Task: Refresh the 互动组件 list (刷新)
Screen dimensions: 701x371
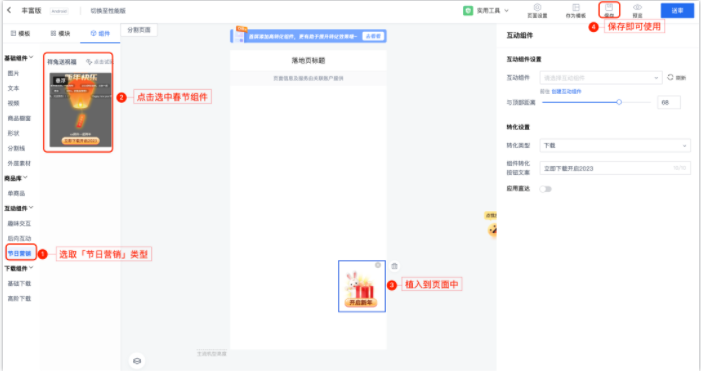Action: pyautogui.click(x=676, y=77)
